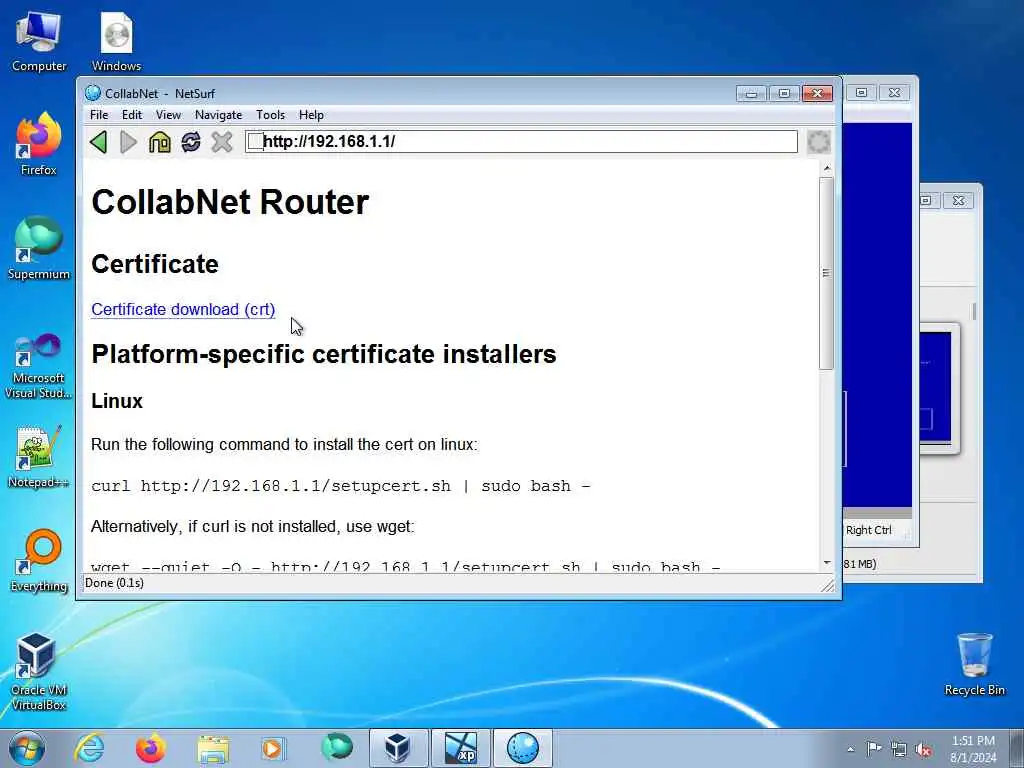Select Microsoft Visual Studio shortcut
This screenshot has width=1024, height=768.
39,366
